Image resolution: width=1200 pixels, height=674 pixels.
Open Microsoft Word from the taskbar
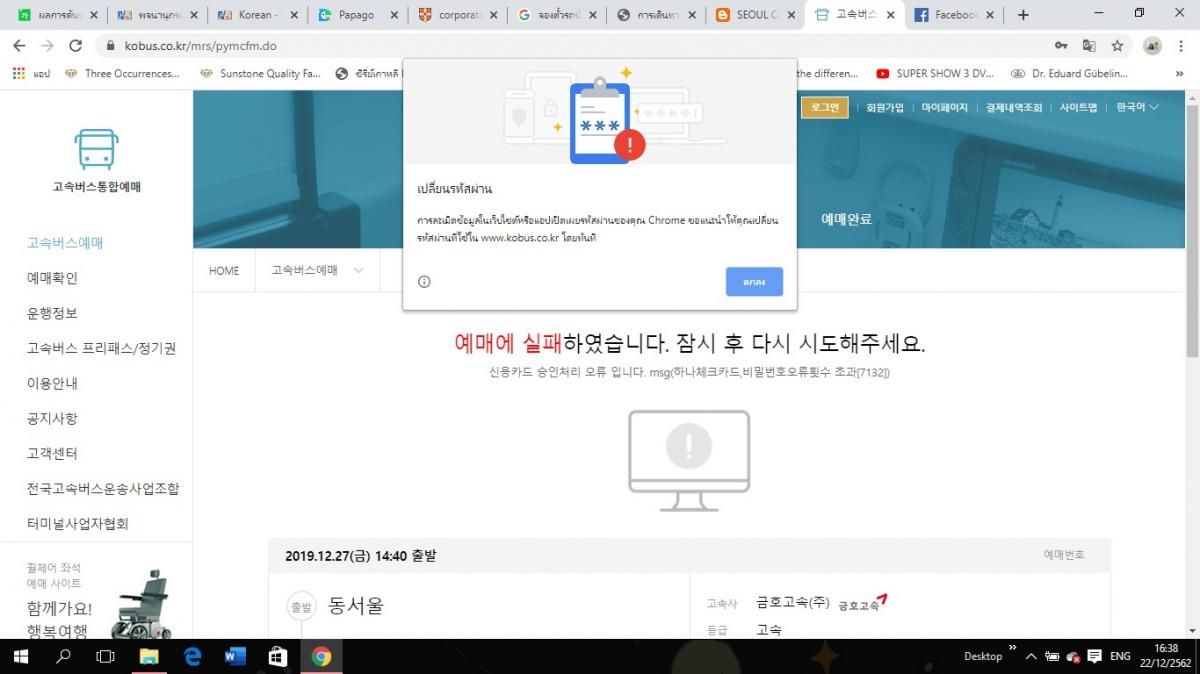[235, 656]
